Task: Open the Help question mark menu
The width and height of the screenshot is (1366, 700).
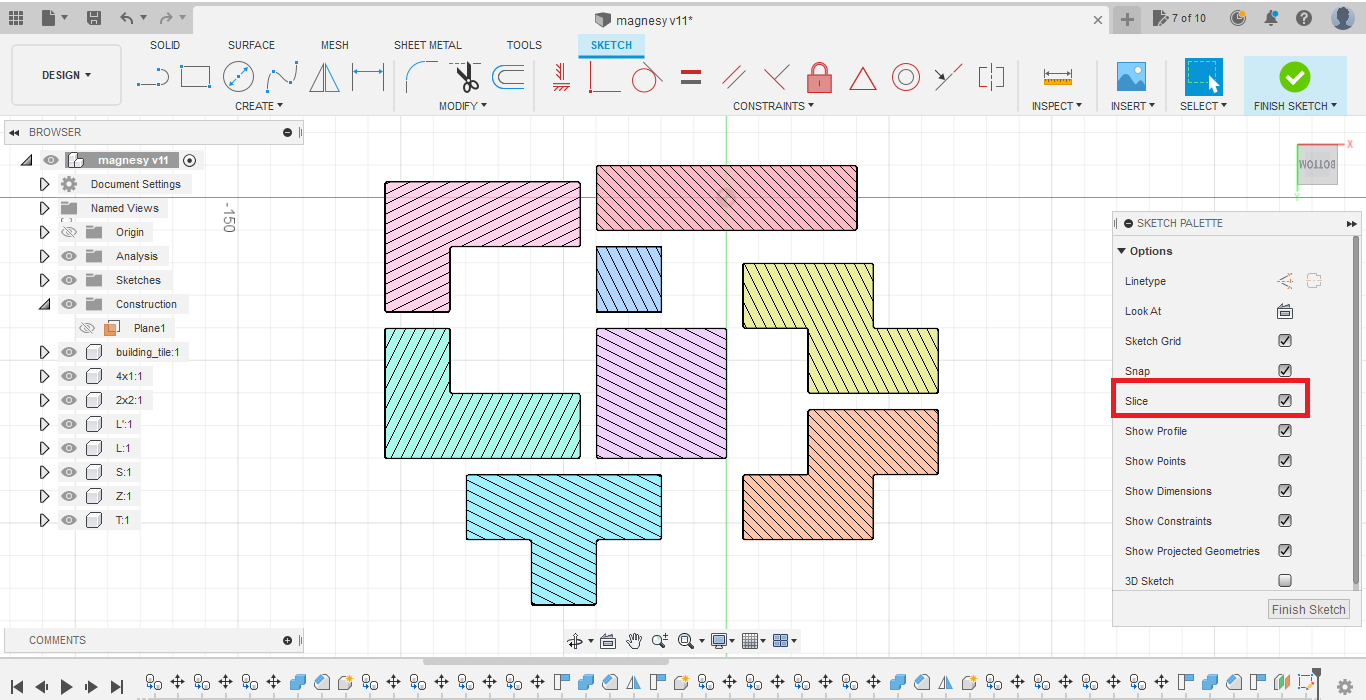Action: 1304,18
